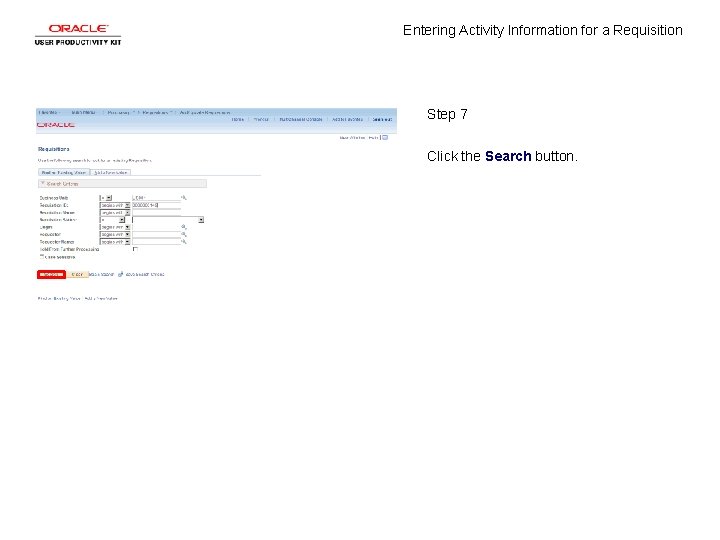This screenshot has height=540, width=720.
Task: Click the Requisition ID input field
Action: [156, 205]
